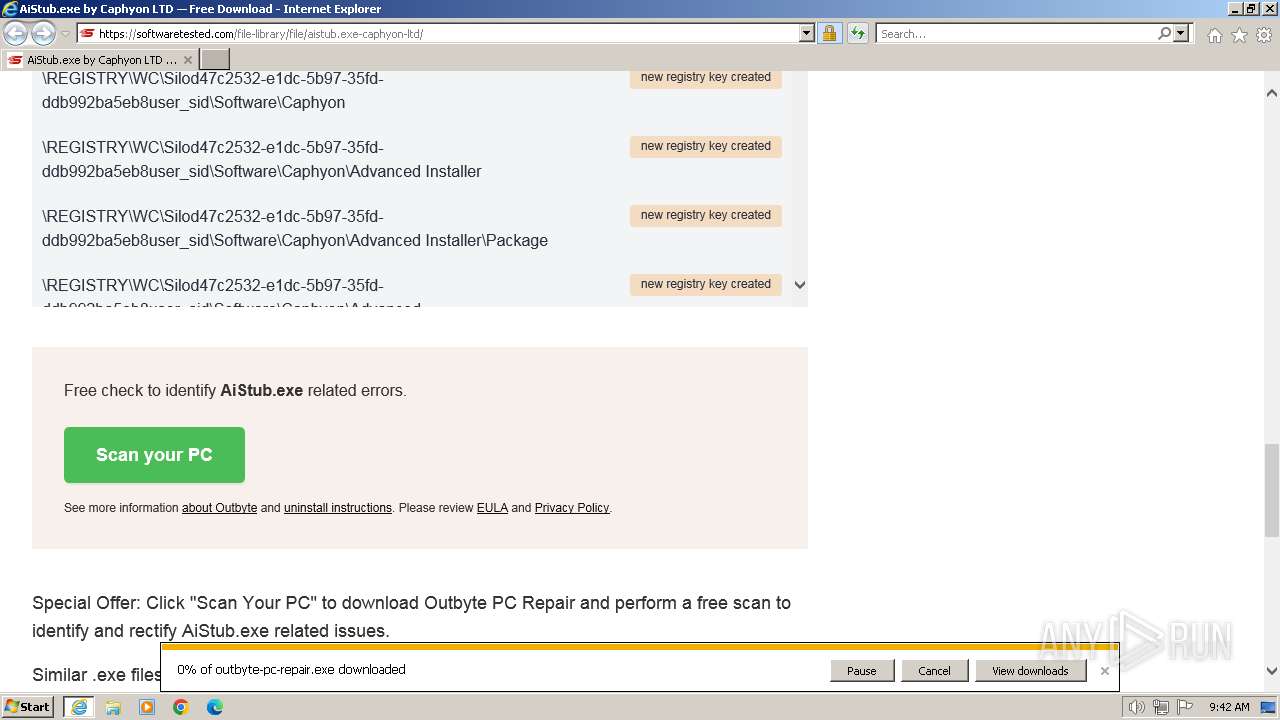Select the AiStub.exe by Caphyon LTD tab
Image resolution: width=1280 pixels, height=720 pixels.
100,60
